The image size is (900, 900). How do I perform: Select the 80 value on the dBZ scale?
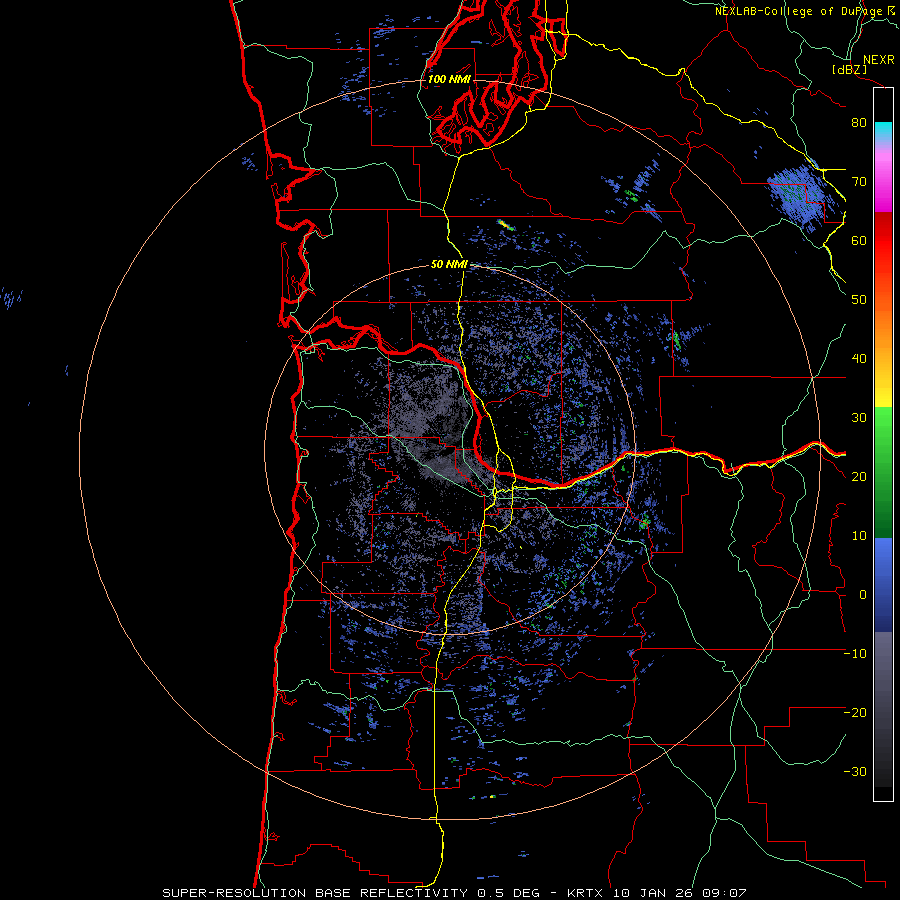coord(859,122)
